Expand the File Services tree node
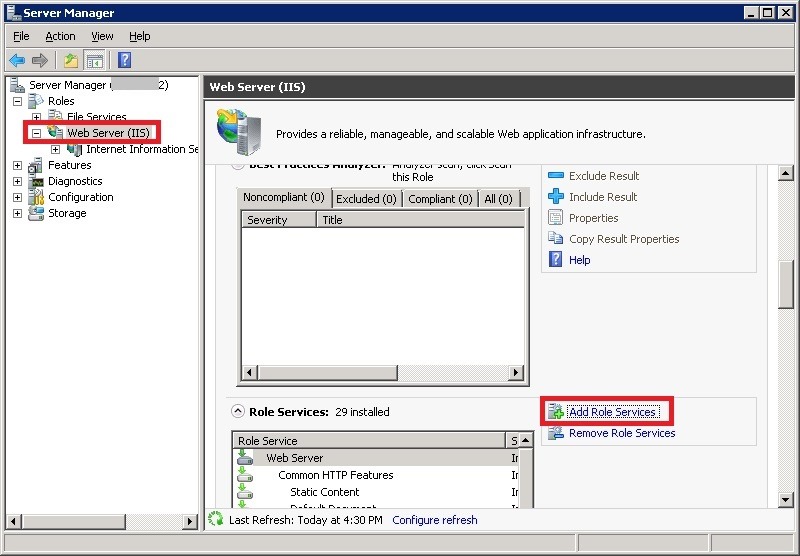 36,117
